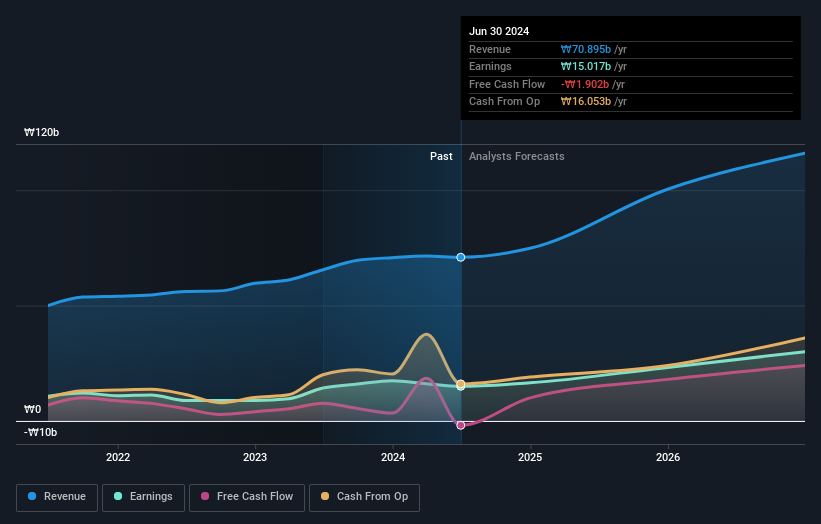Click the -₩1.902b free cash flow value
The width and height of the screenshot is (821, 524).
[585, 84]
